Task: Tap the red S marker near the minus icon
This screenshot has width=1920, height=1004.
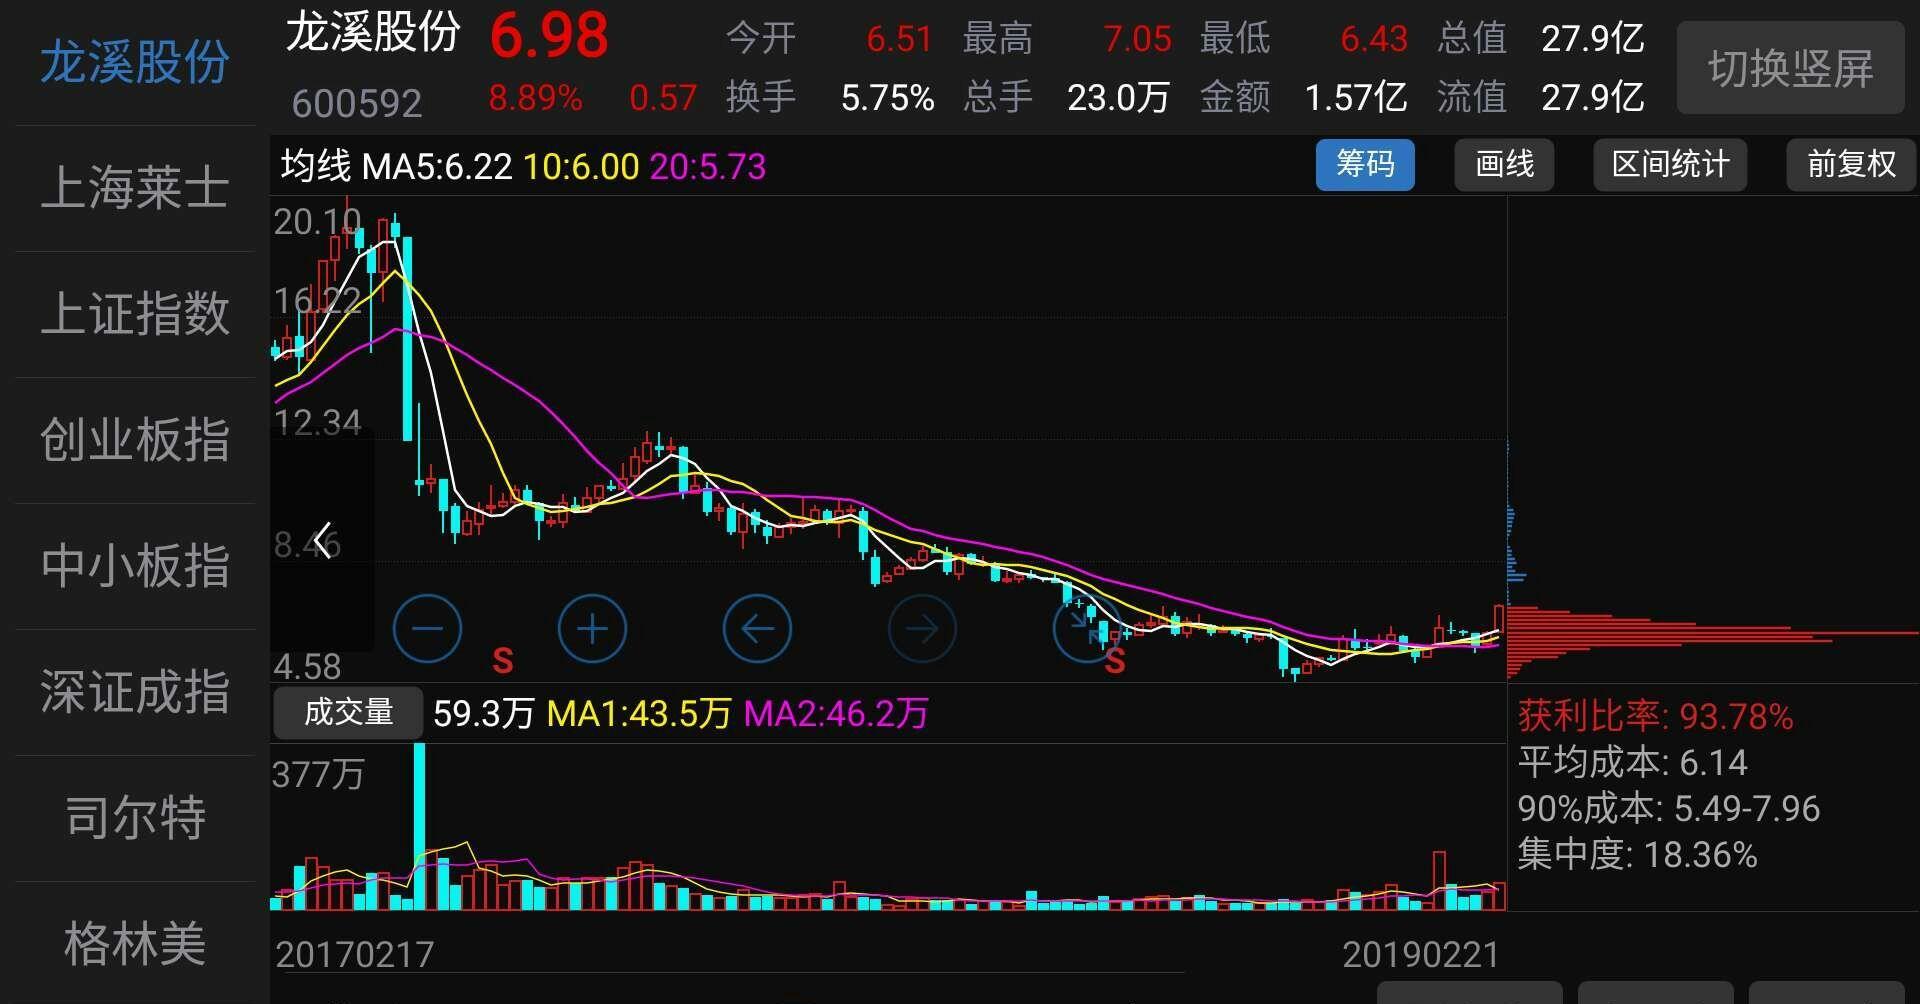Action: (x=503, y=660)
